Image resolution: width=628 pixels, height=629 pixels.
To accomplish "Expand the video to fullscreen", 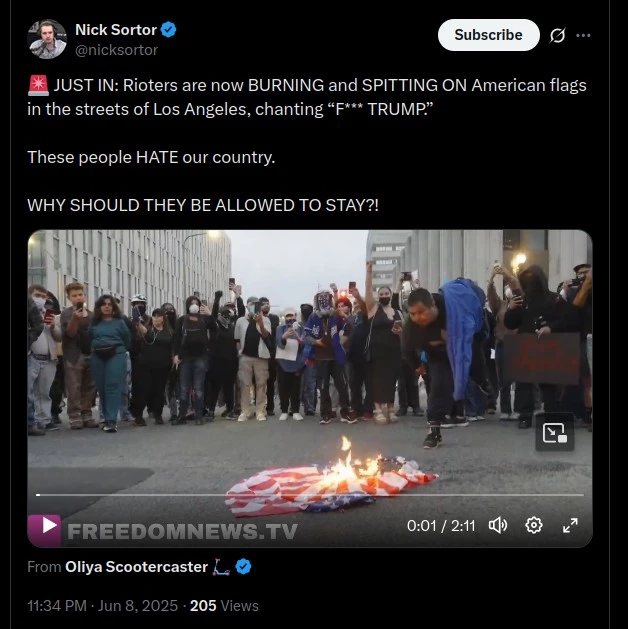I will tap(570, 525).
